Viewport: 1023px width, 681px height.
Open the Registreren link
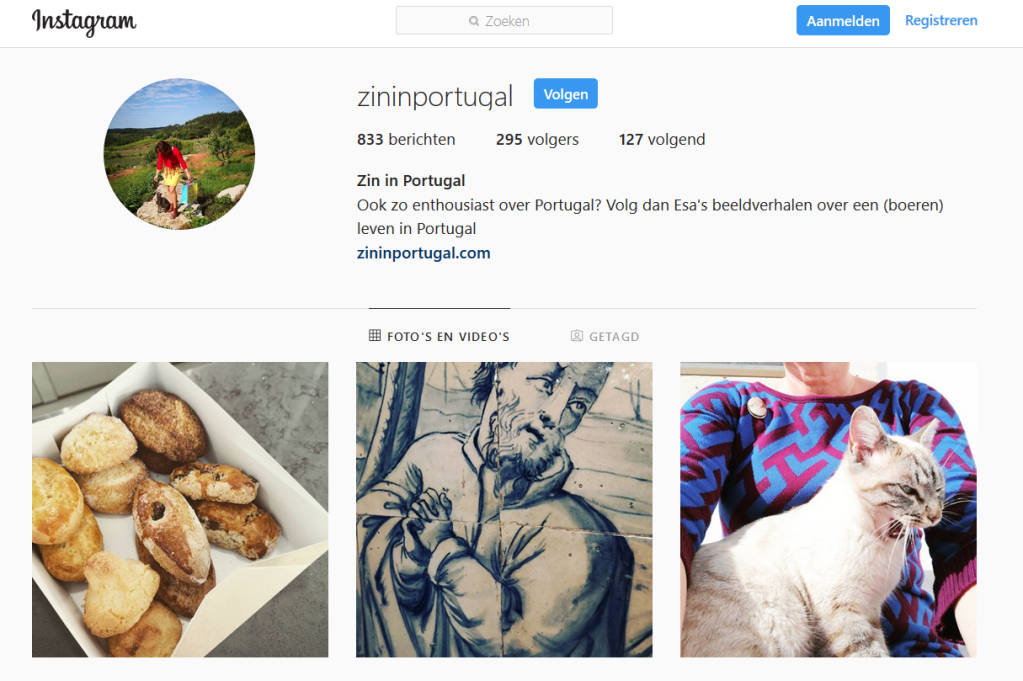pyautogui.click(x=941, y=20)
